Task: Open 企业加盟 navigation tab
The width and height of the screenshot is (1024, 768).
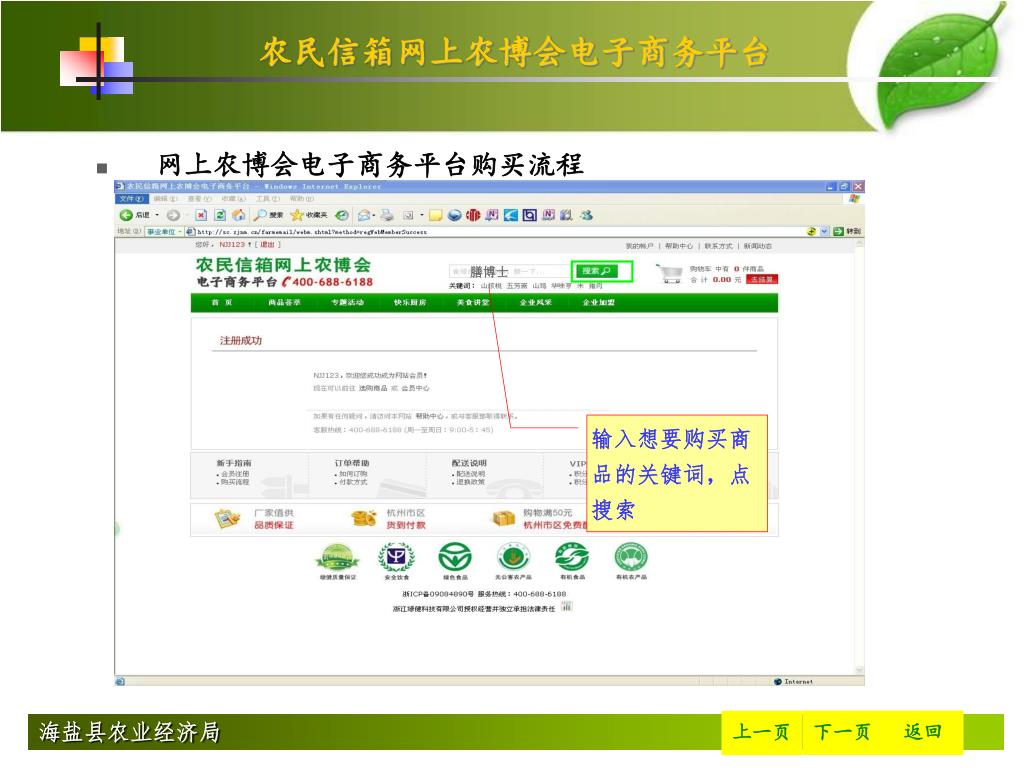Action: coord(598,302)
